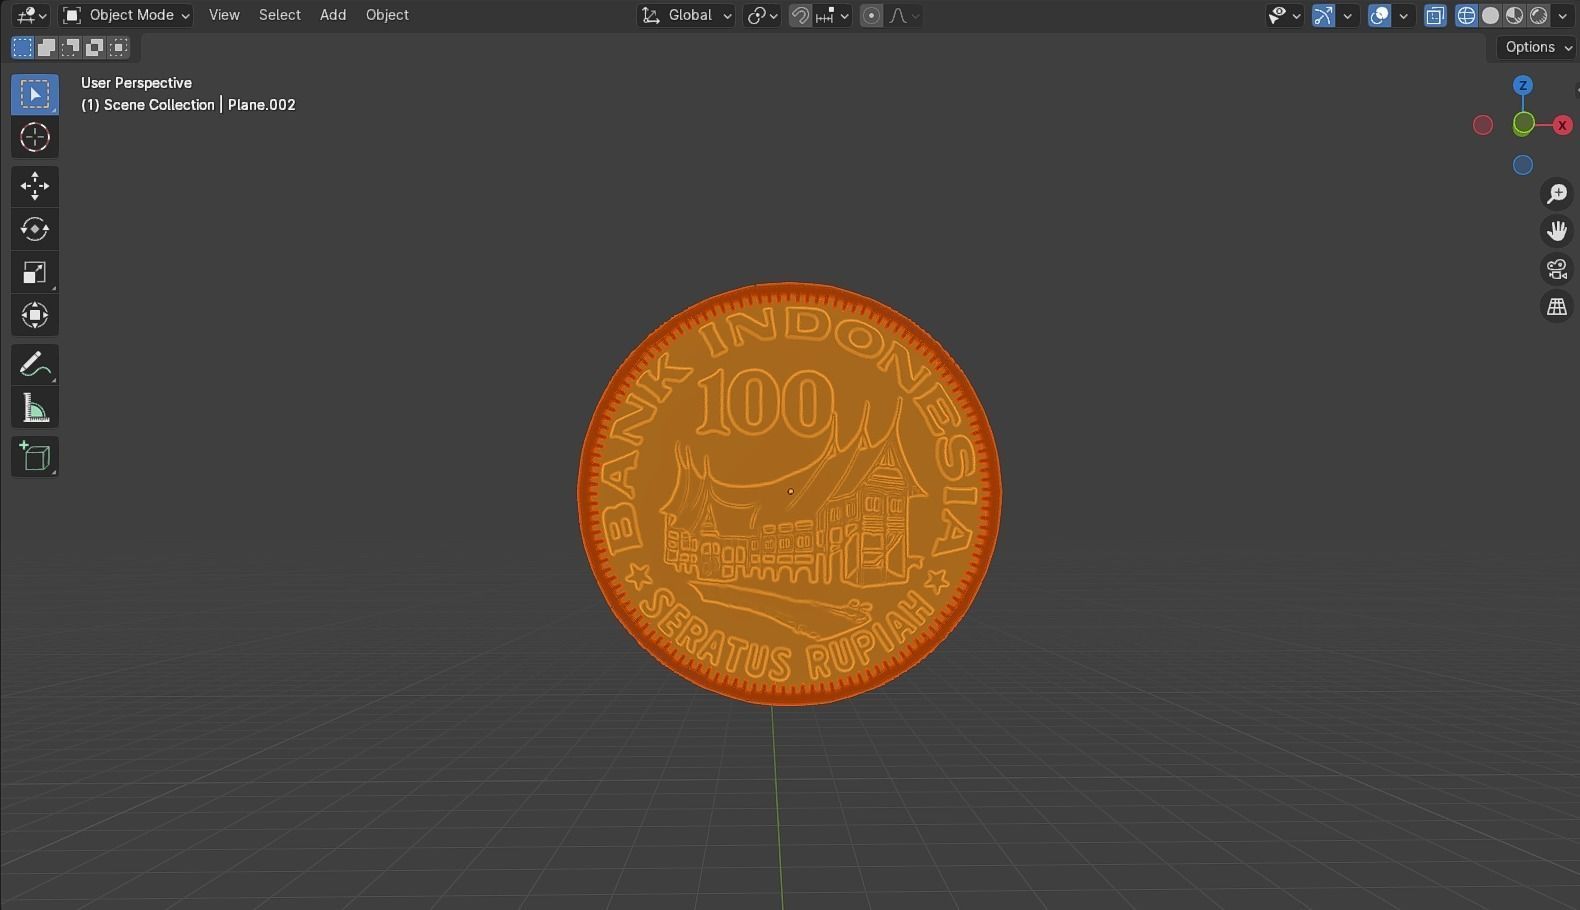Open snapping options dropdown
This screenshot has height=910, width=1580.
coord(832,15)
